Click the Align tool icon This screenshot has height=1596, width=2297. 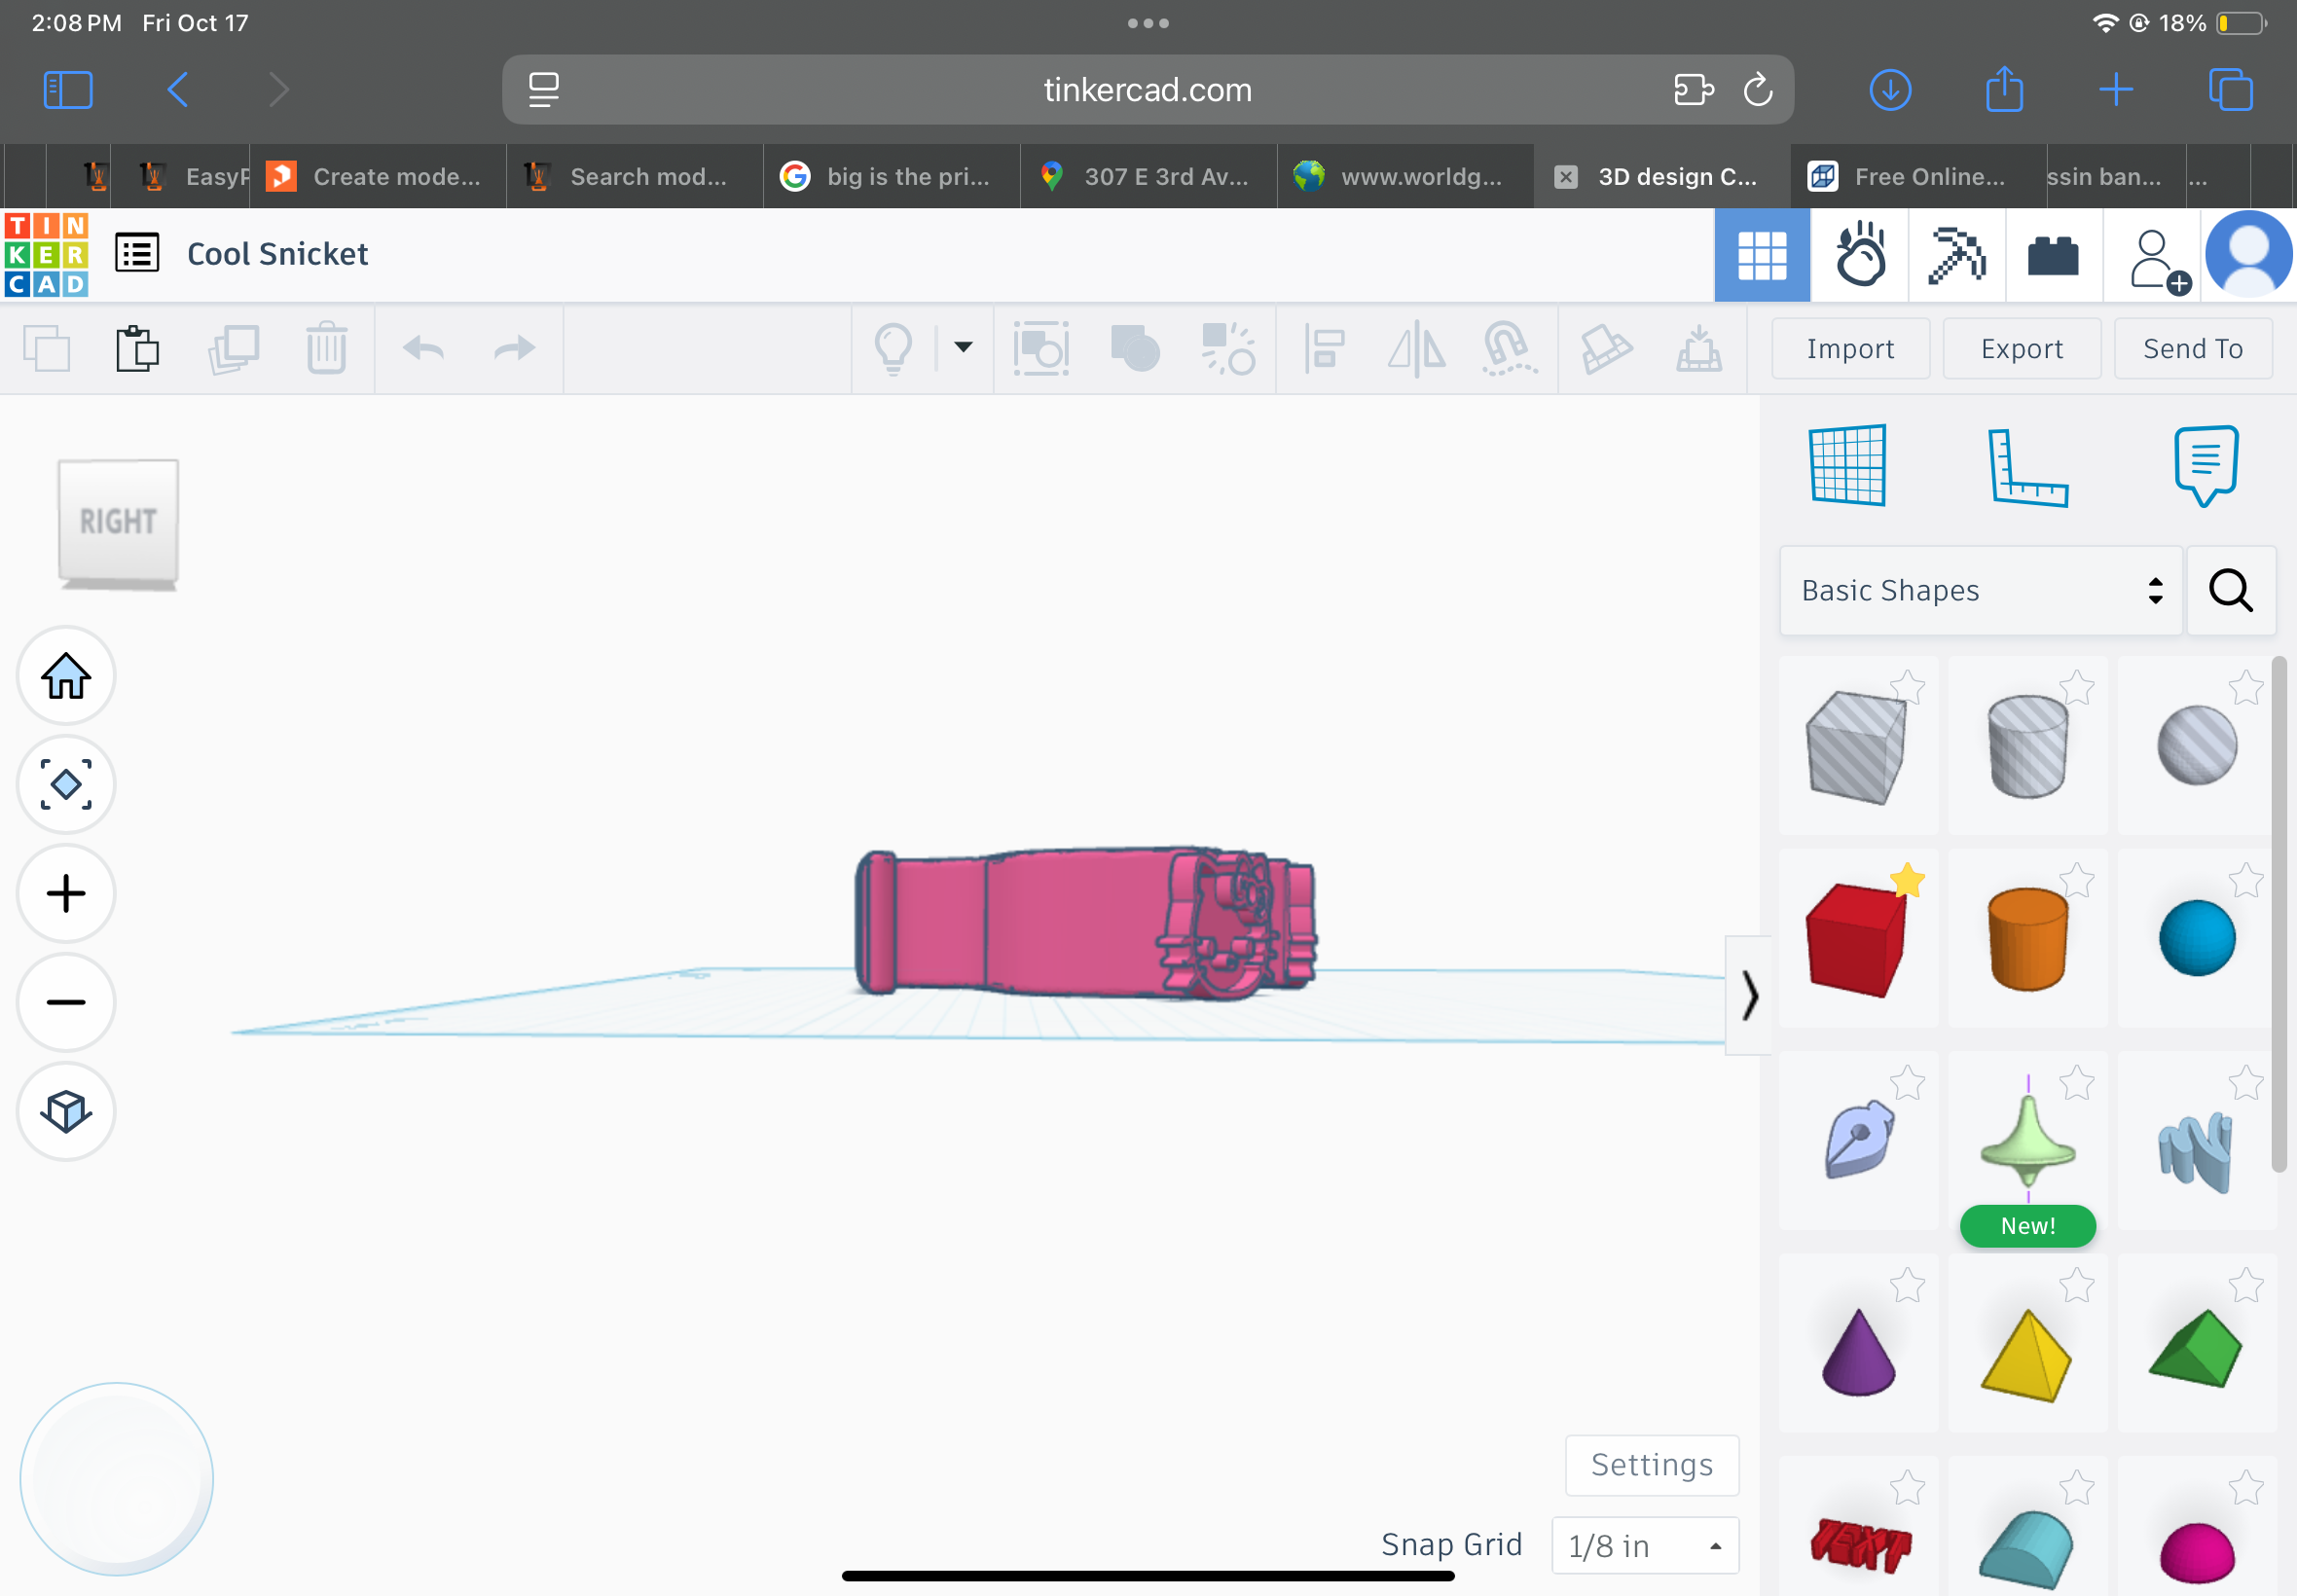(1324, 349)
